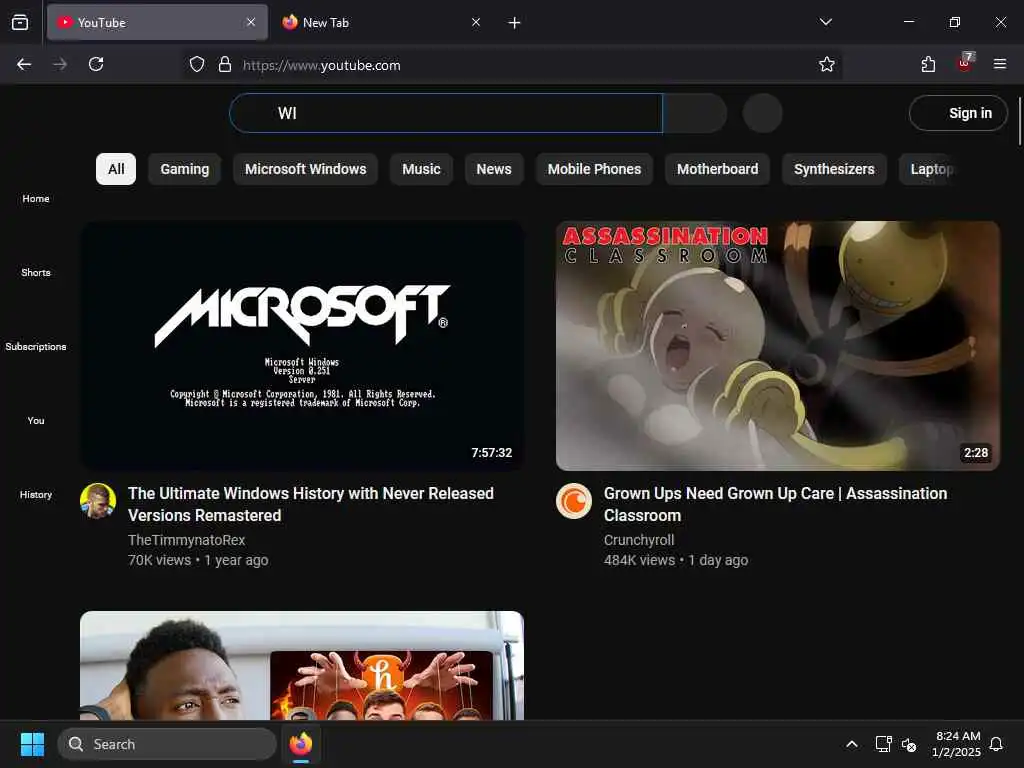The width and height of the screenshot is (1024, 768).
Task: Click the Crunchyroll channel avatar icon
Action: [574, 501]
